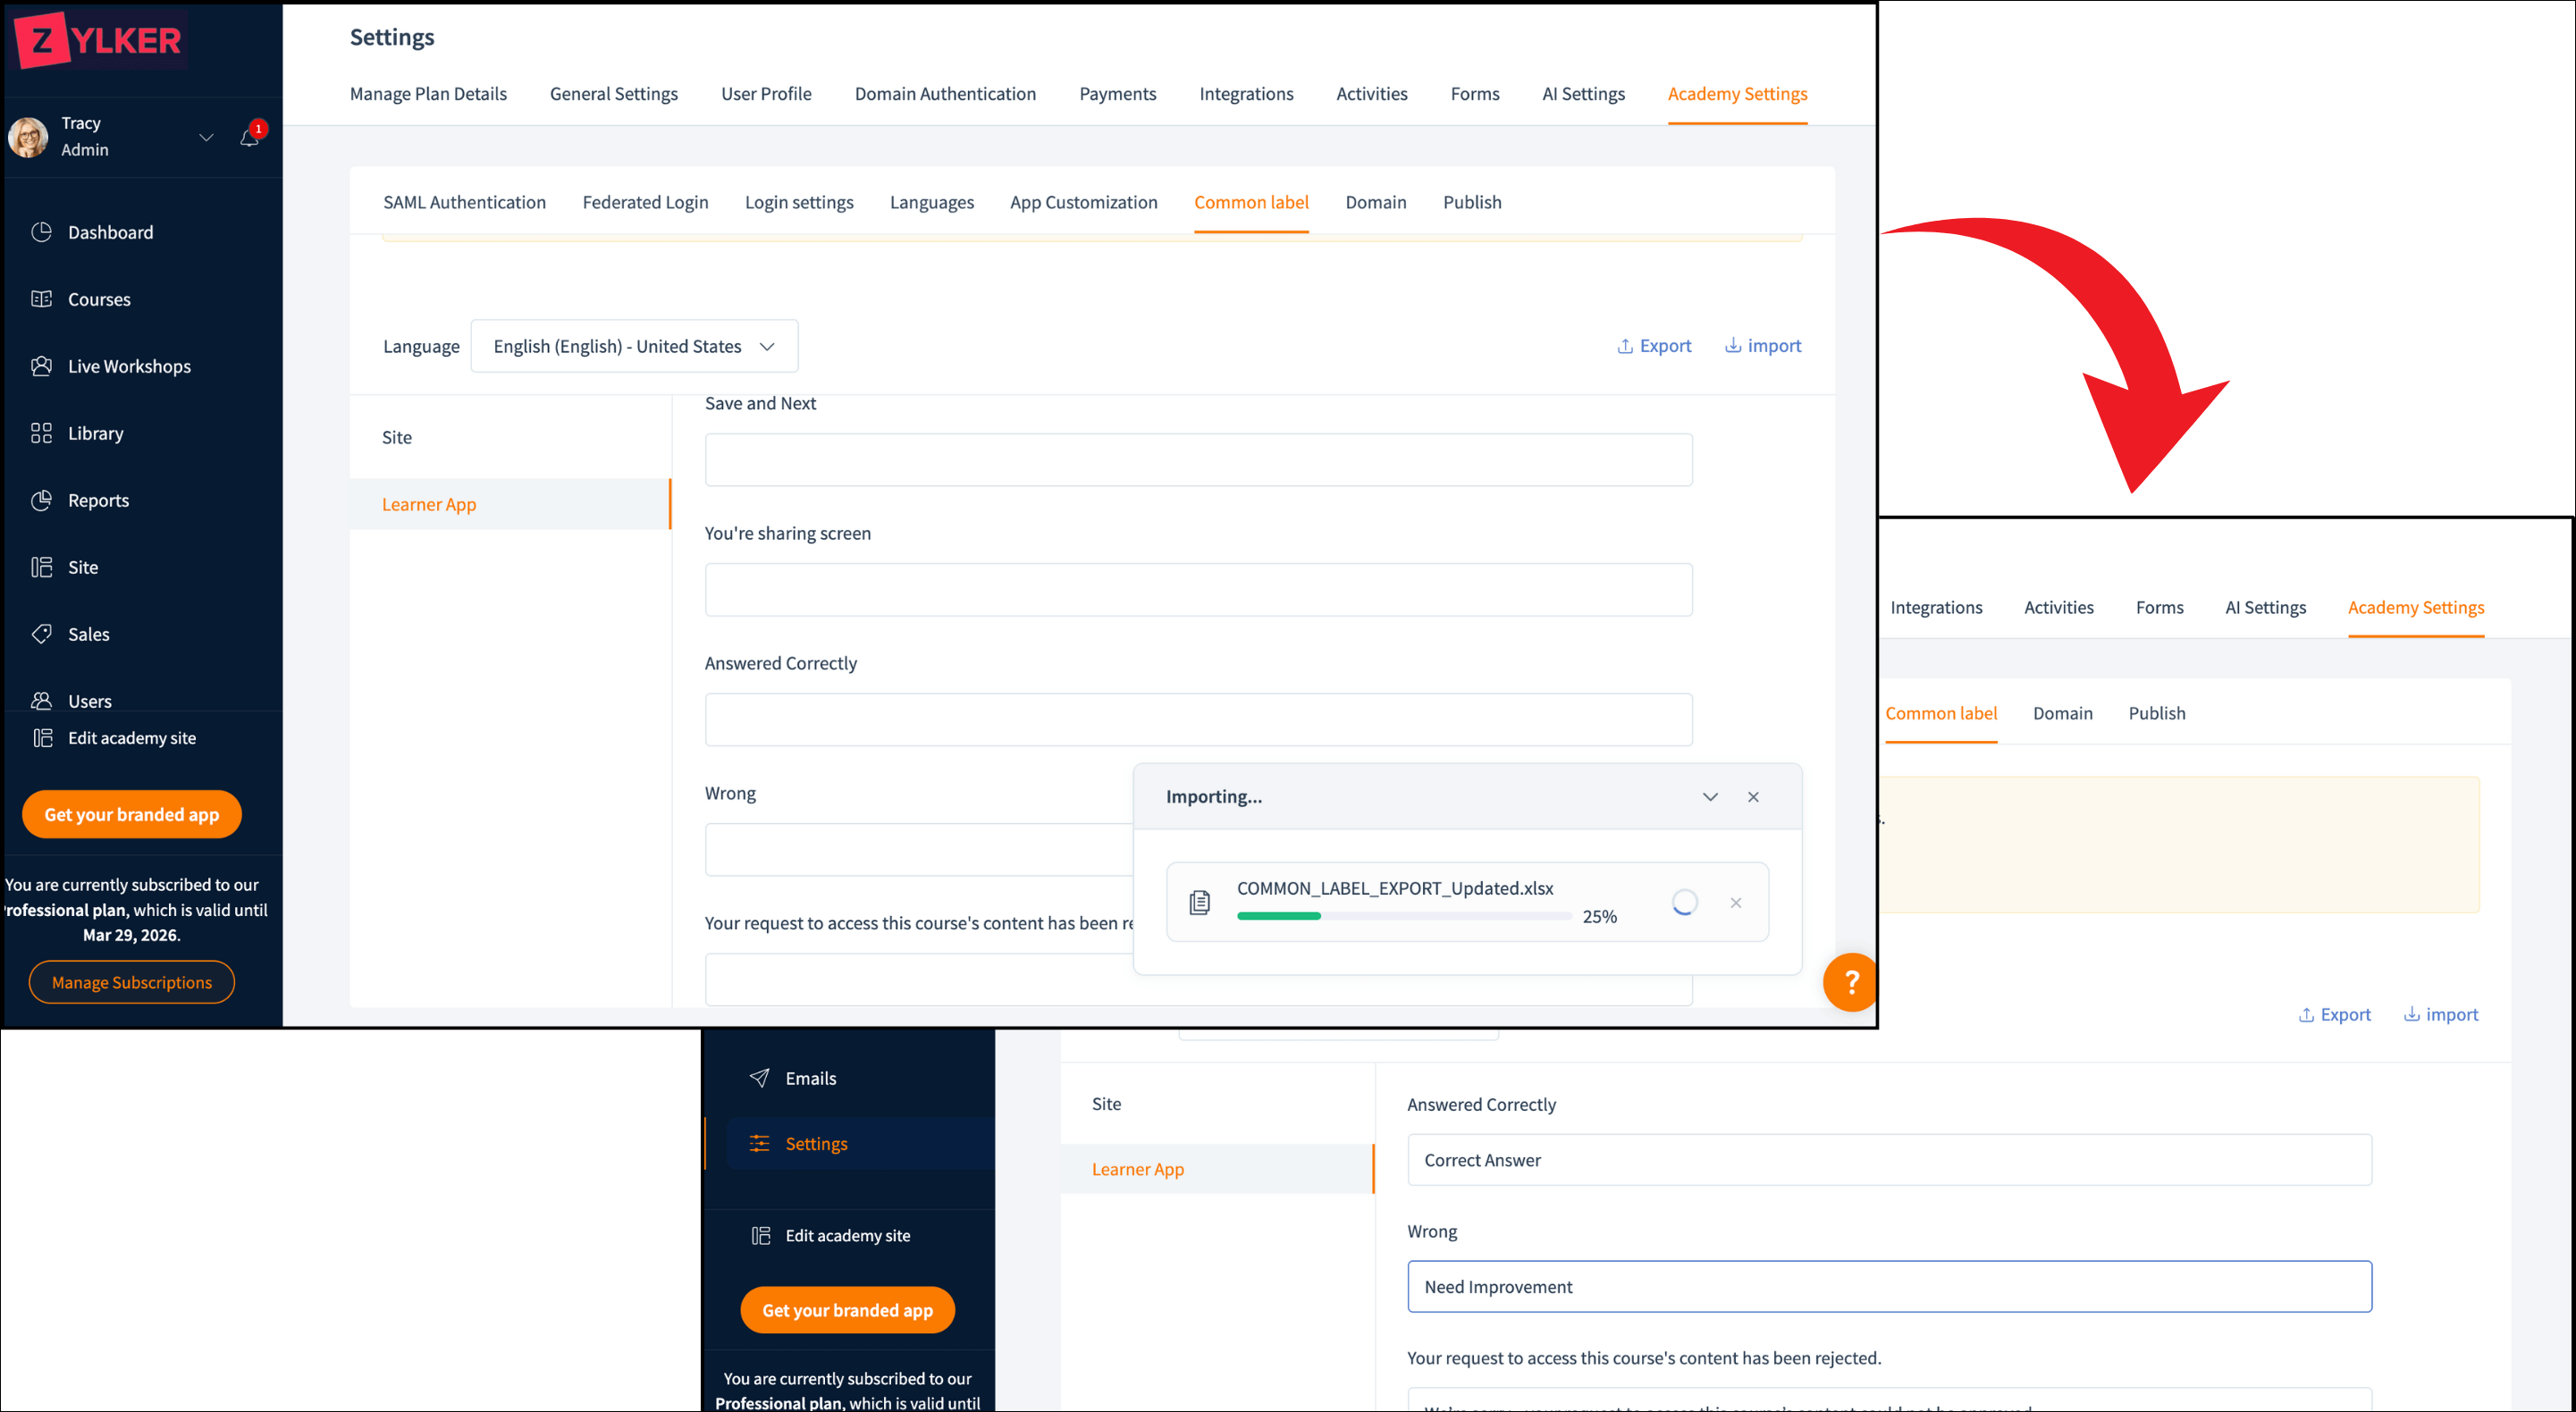Open the Library sidebar item
The width and height of the screenshot is (2576, 1412).
pos(95,433)
